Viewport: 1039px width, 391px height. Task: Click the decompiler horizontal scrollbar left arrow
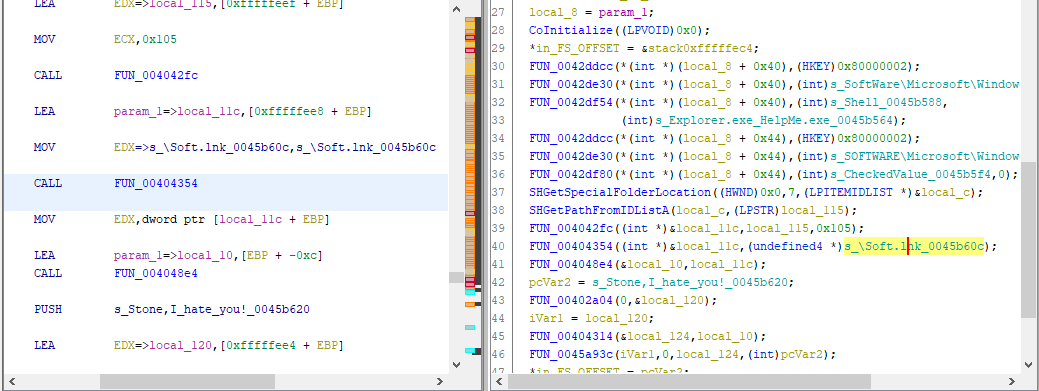pos(500,381)
